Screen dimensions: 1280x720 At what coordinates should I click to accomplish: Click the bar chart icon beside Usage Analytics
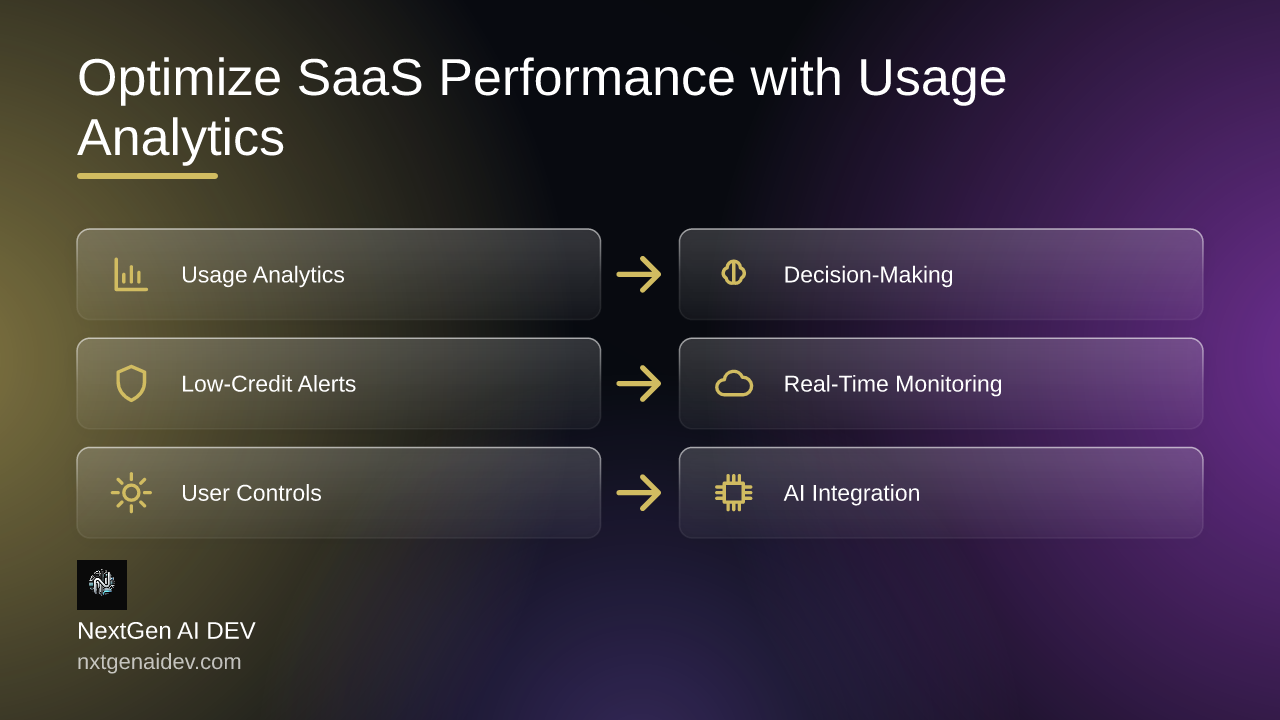[x=131, y=274]
